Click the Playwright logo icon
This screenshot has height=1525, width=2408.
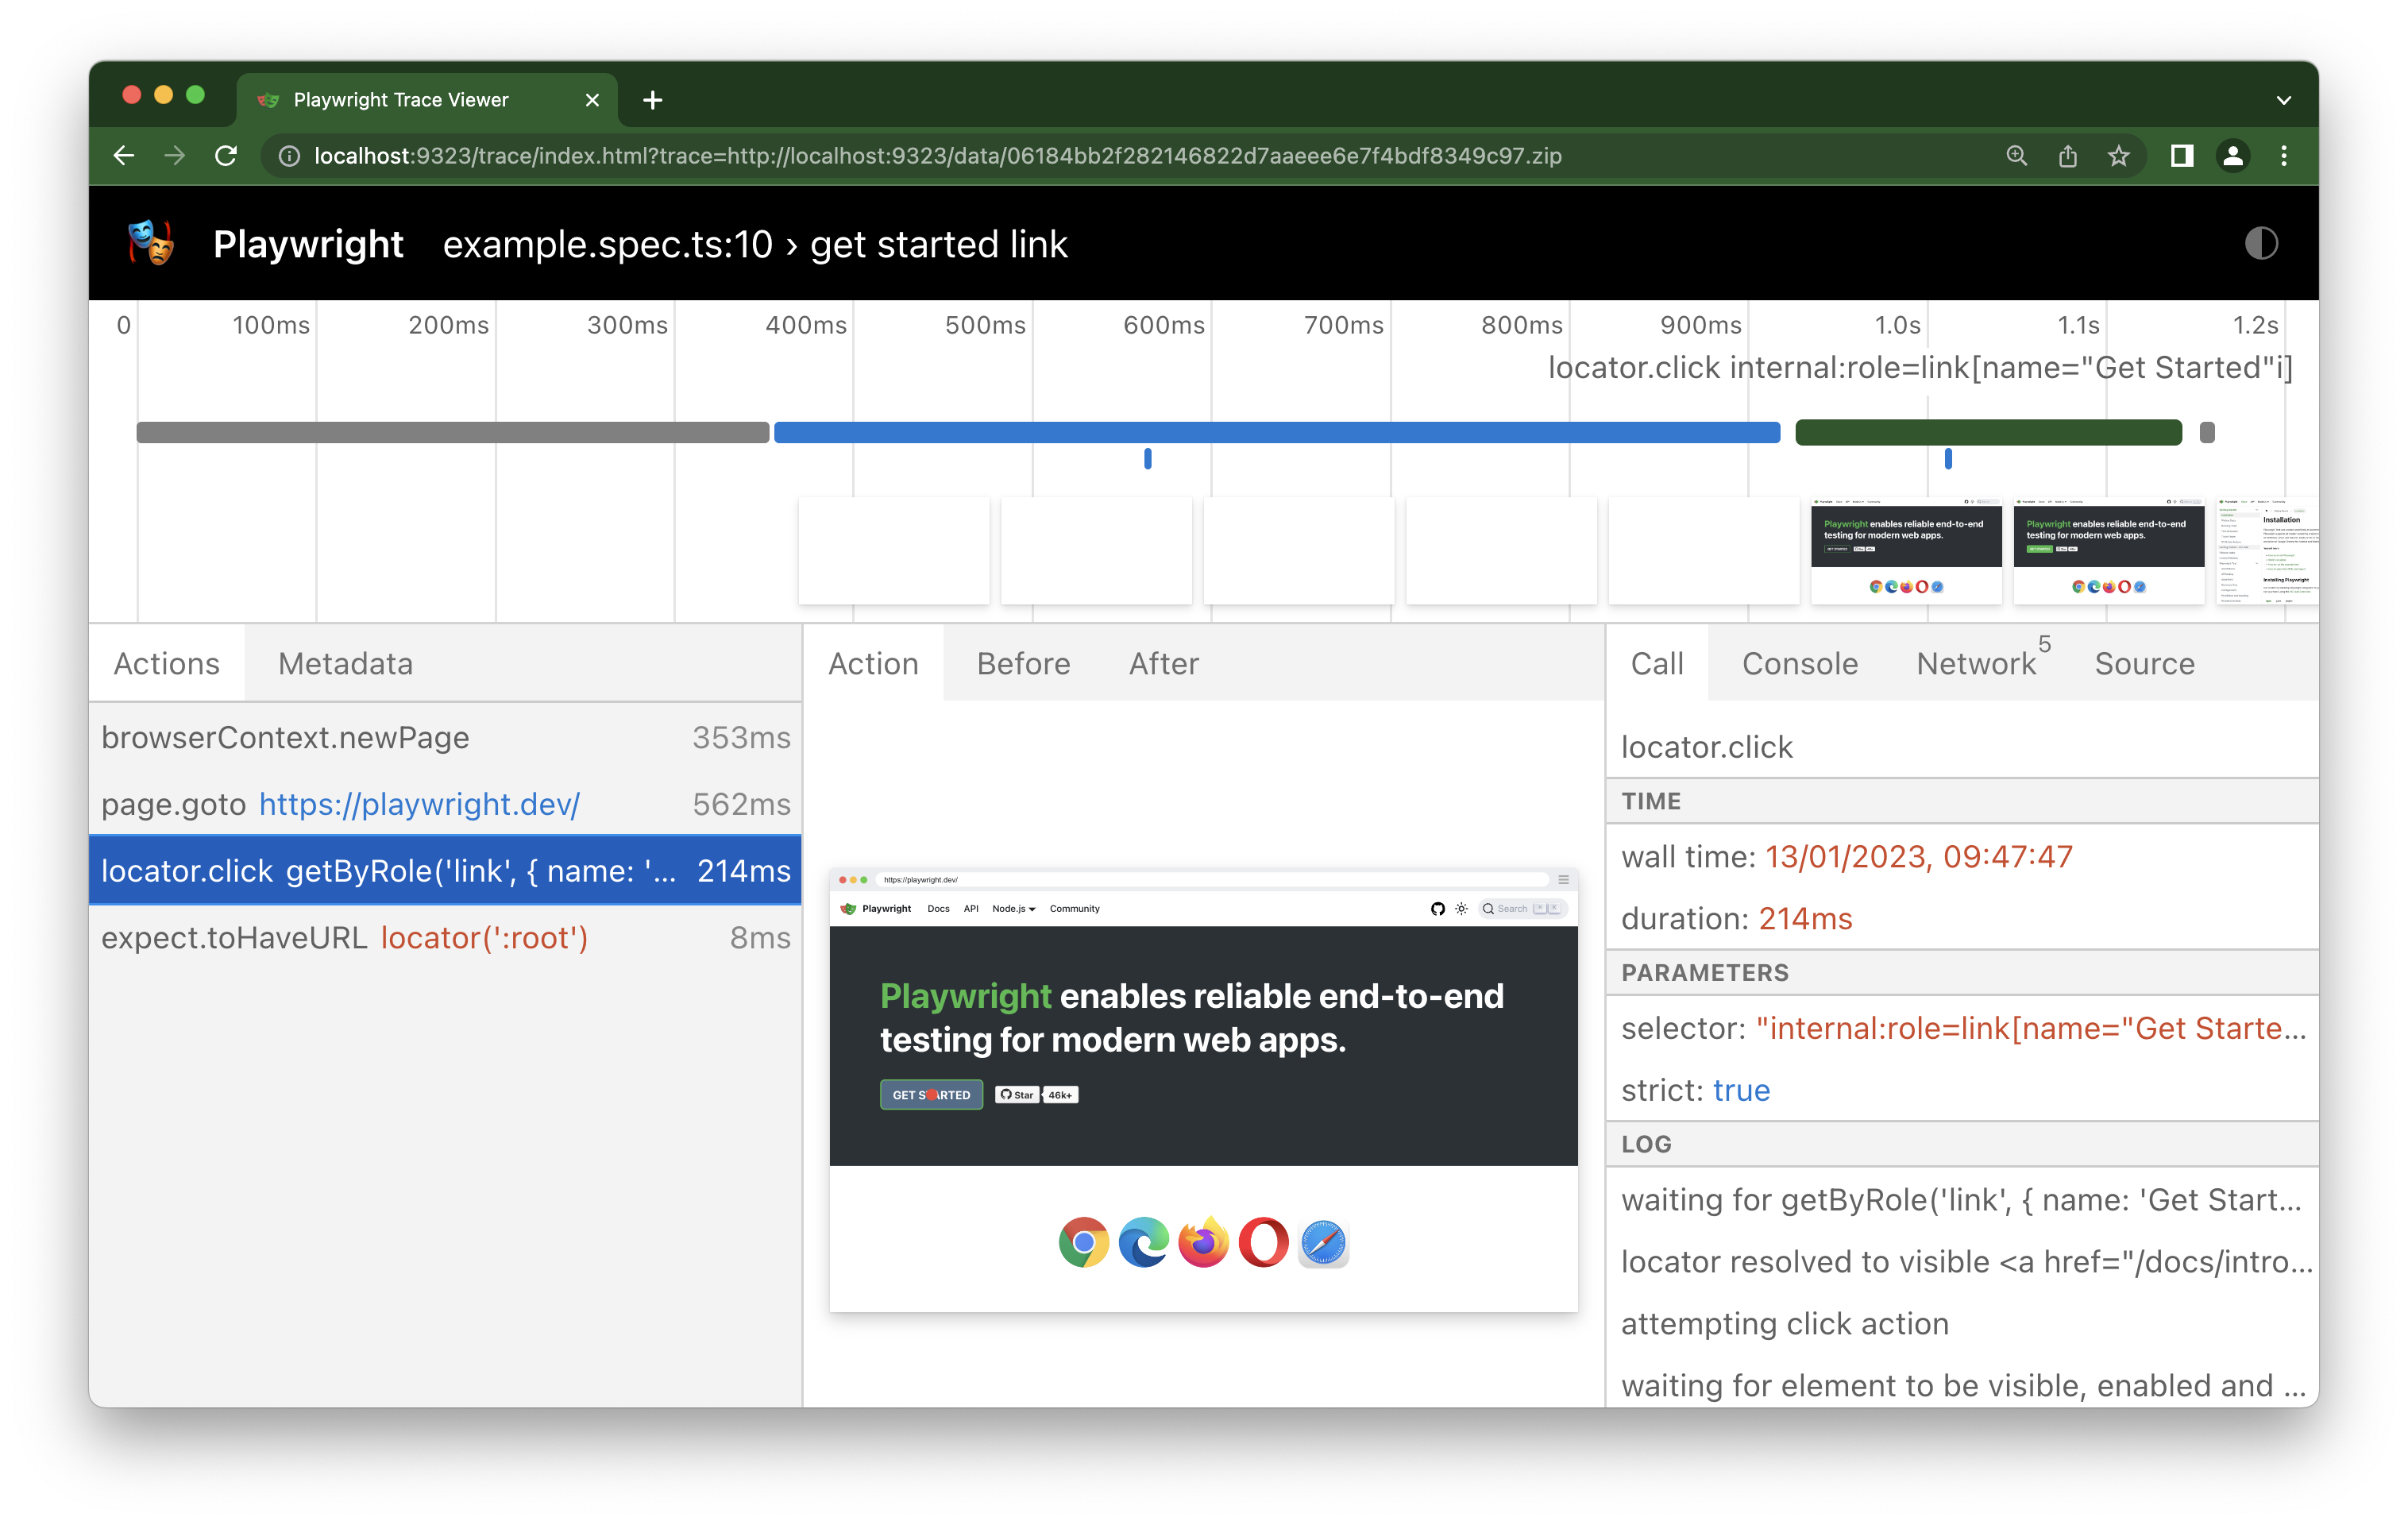(152, 244)
